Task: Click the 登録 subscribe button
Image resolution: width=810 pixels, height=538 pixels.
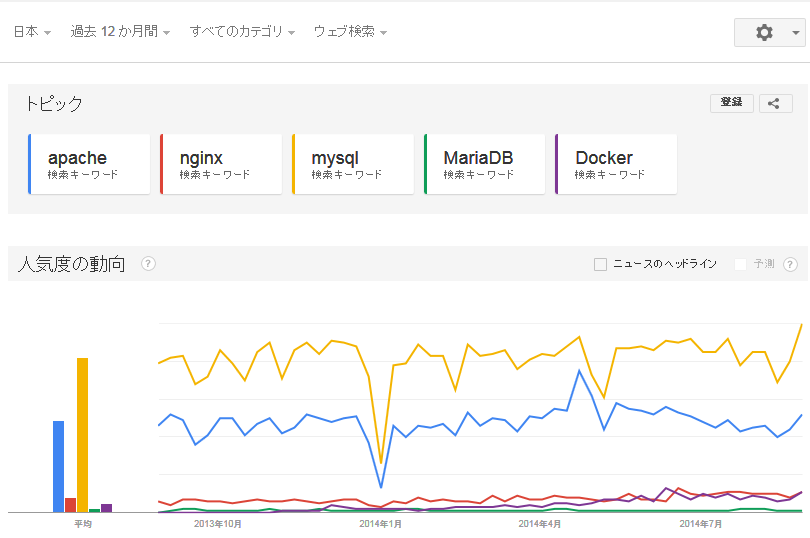Action: (732, 103)
